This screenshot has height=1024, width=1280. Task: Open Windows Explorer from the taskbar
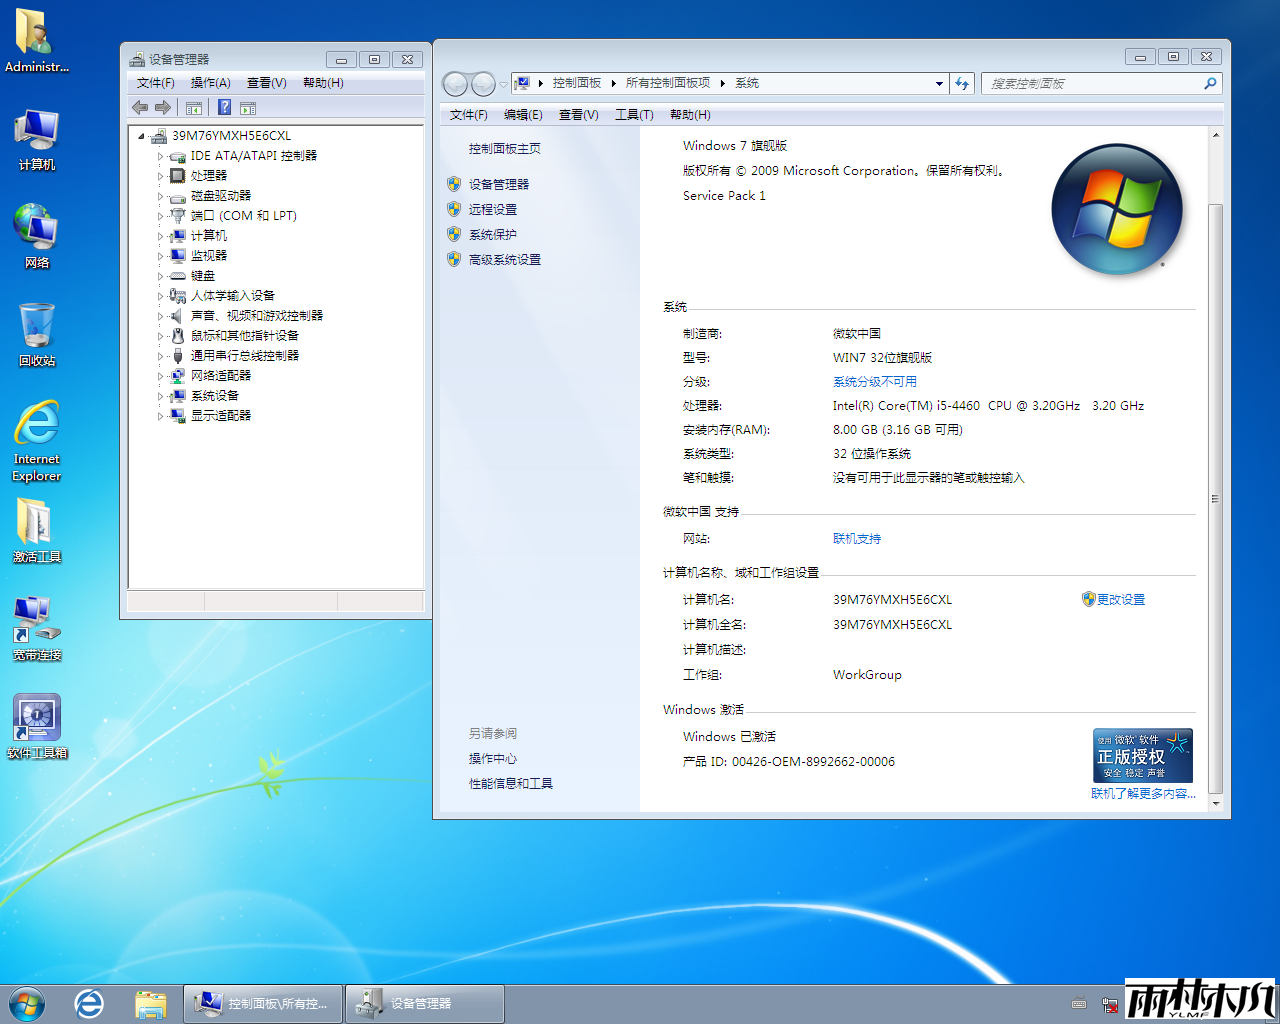pyautogui.click(x=150, y=1003)
